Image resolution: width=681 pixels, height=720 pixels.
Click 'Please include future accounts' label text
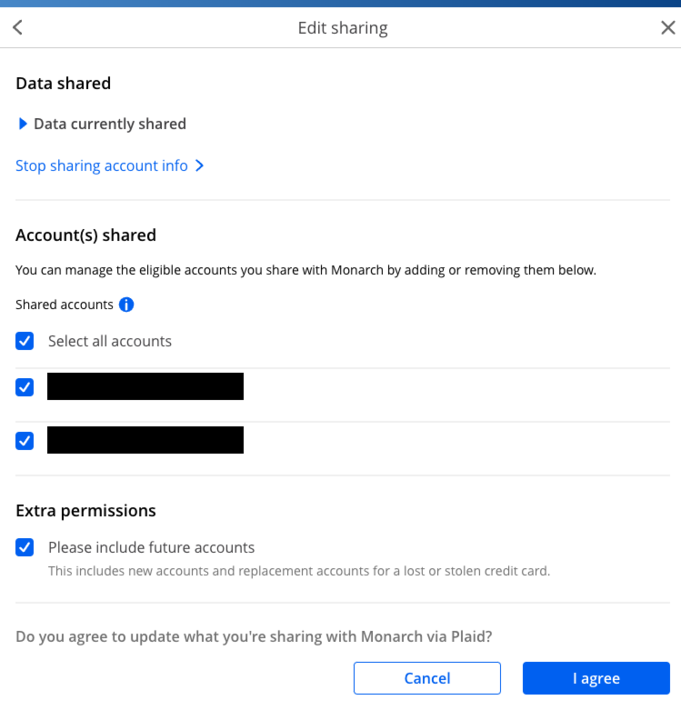pyautogui.click(x=151, y=548)
